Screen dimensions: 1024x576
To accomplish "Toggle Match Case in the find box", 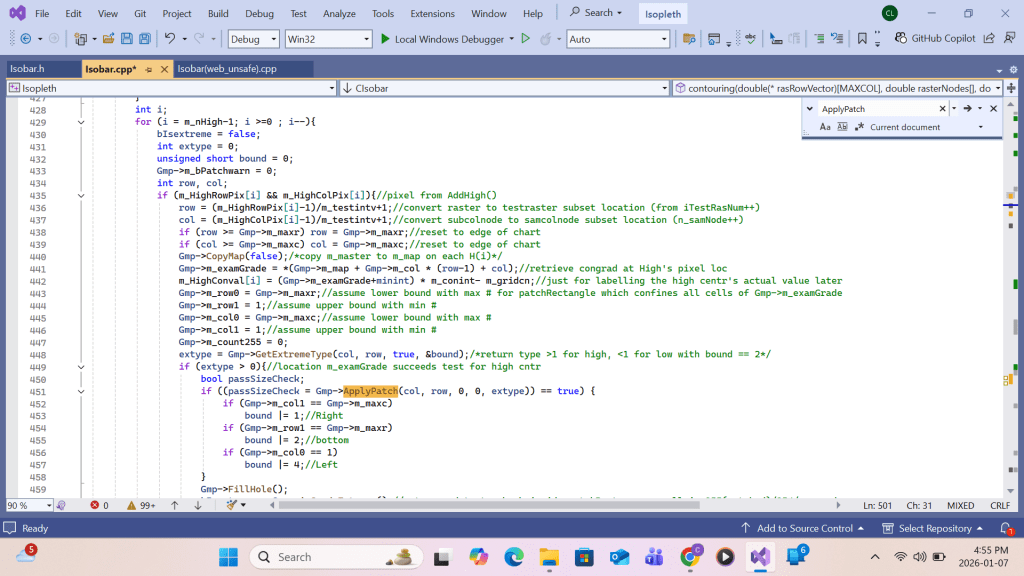I will pyautogui.click(x=825, y=127).
